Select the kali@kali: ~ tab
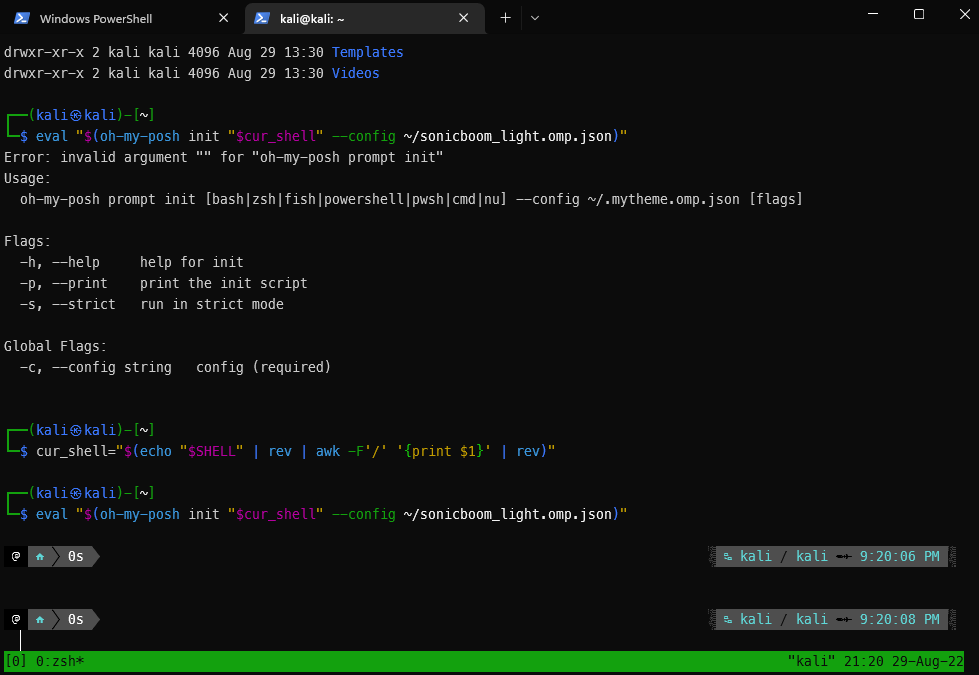 [x=365, y=18]
